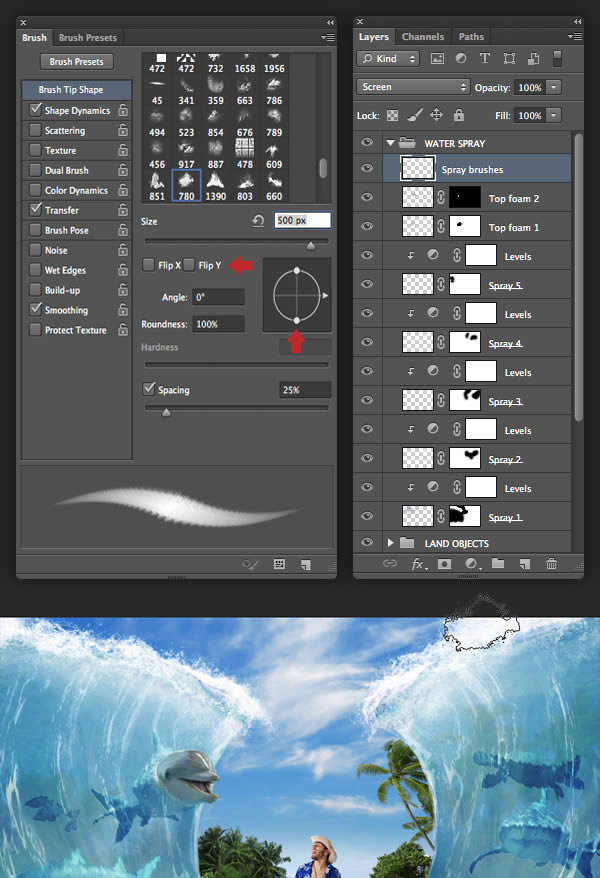Enable Texture checkbox
This screenshot has width=600, height=878.
coord(35,150)
